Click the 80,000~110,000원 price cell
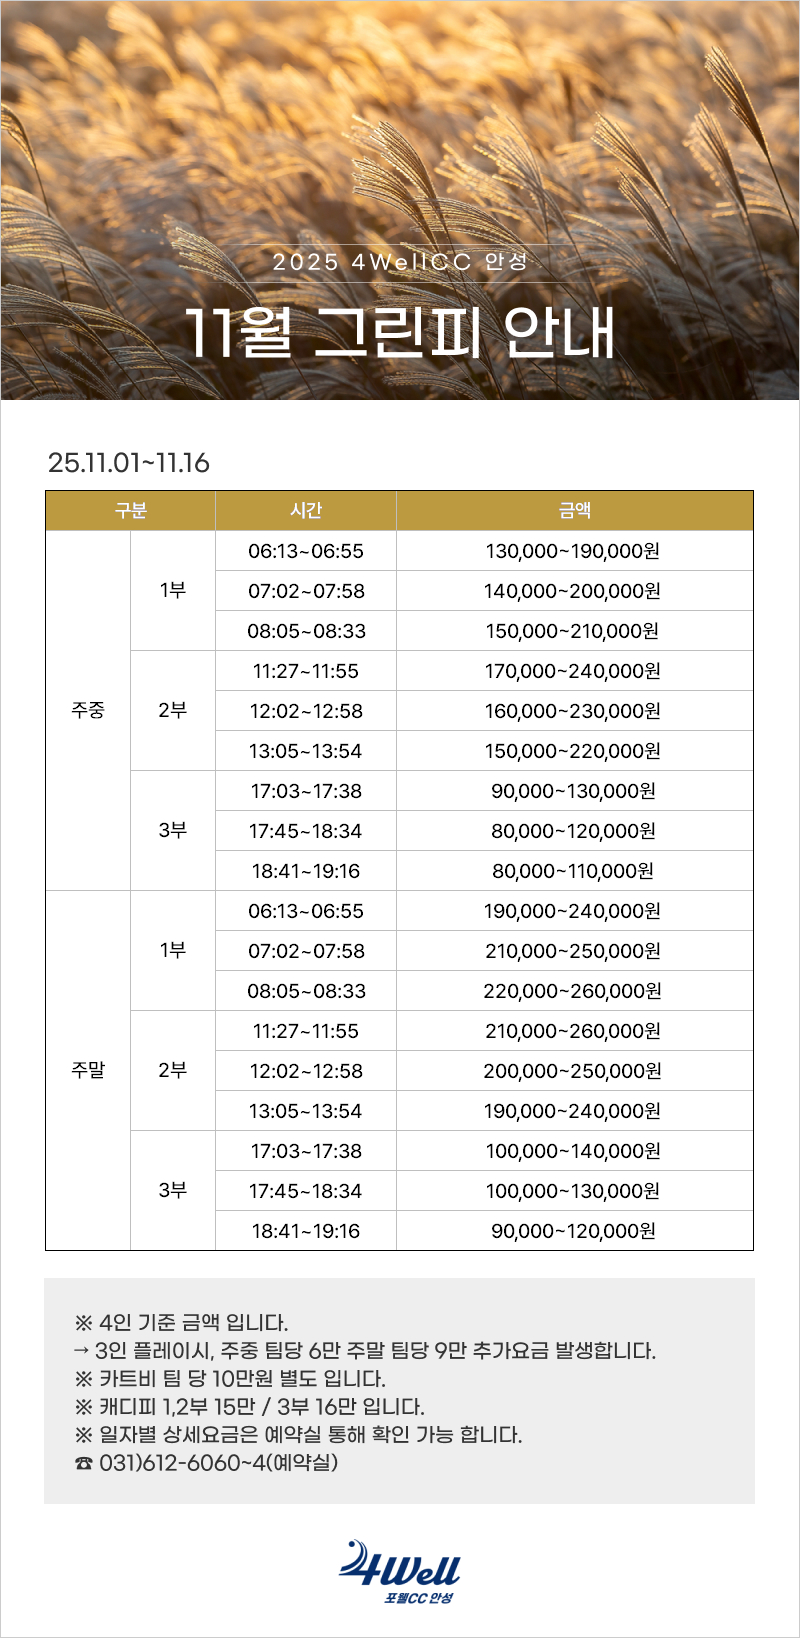This screenshot has height=1638, width=800. [573, 871]
